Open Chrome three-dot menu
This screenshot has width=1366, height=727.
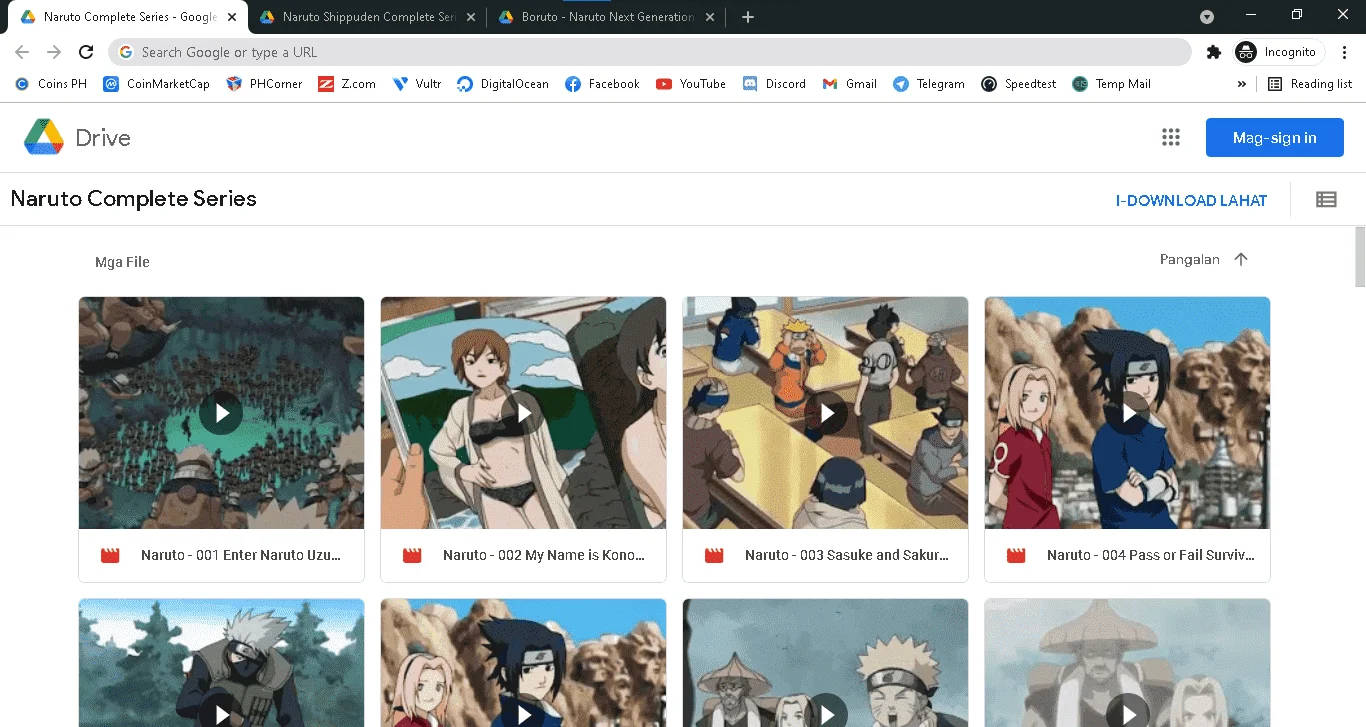tap(1343, 52)
